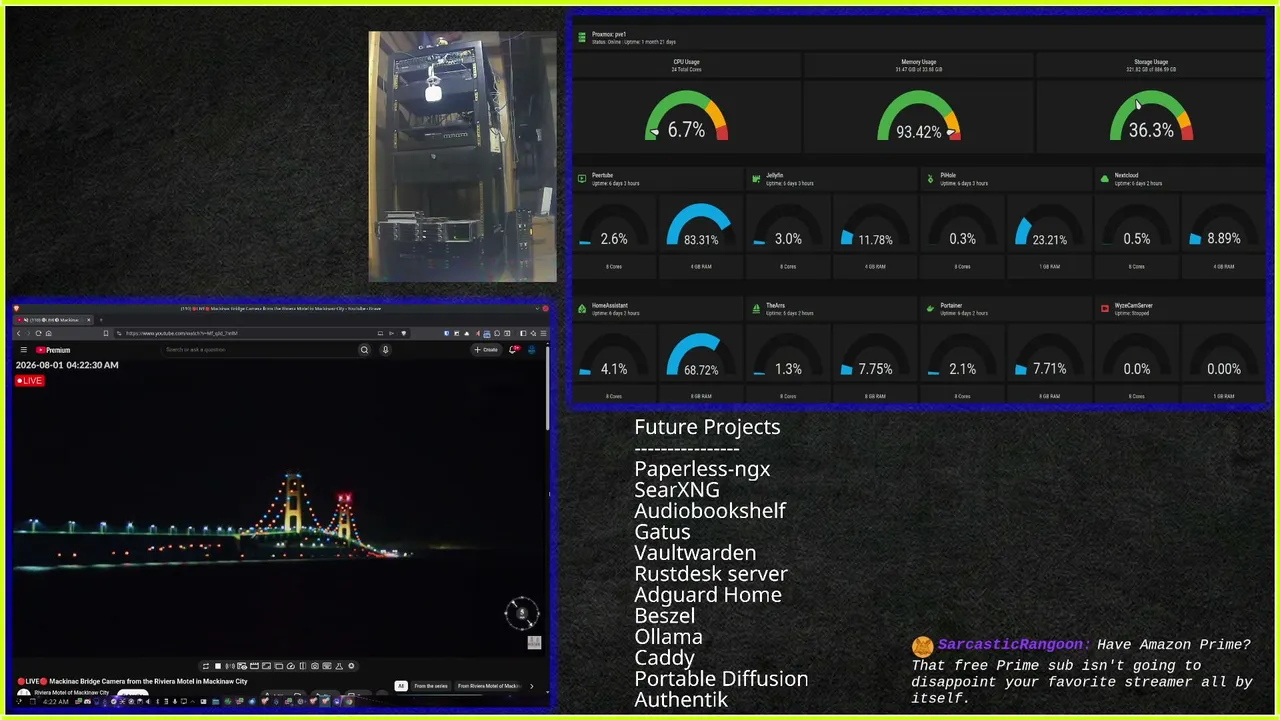This screenshot has height=720, width=1280.
Task: Click the Jellyfin RAM 11.78% gauge
Action: coord(875,226)
